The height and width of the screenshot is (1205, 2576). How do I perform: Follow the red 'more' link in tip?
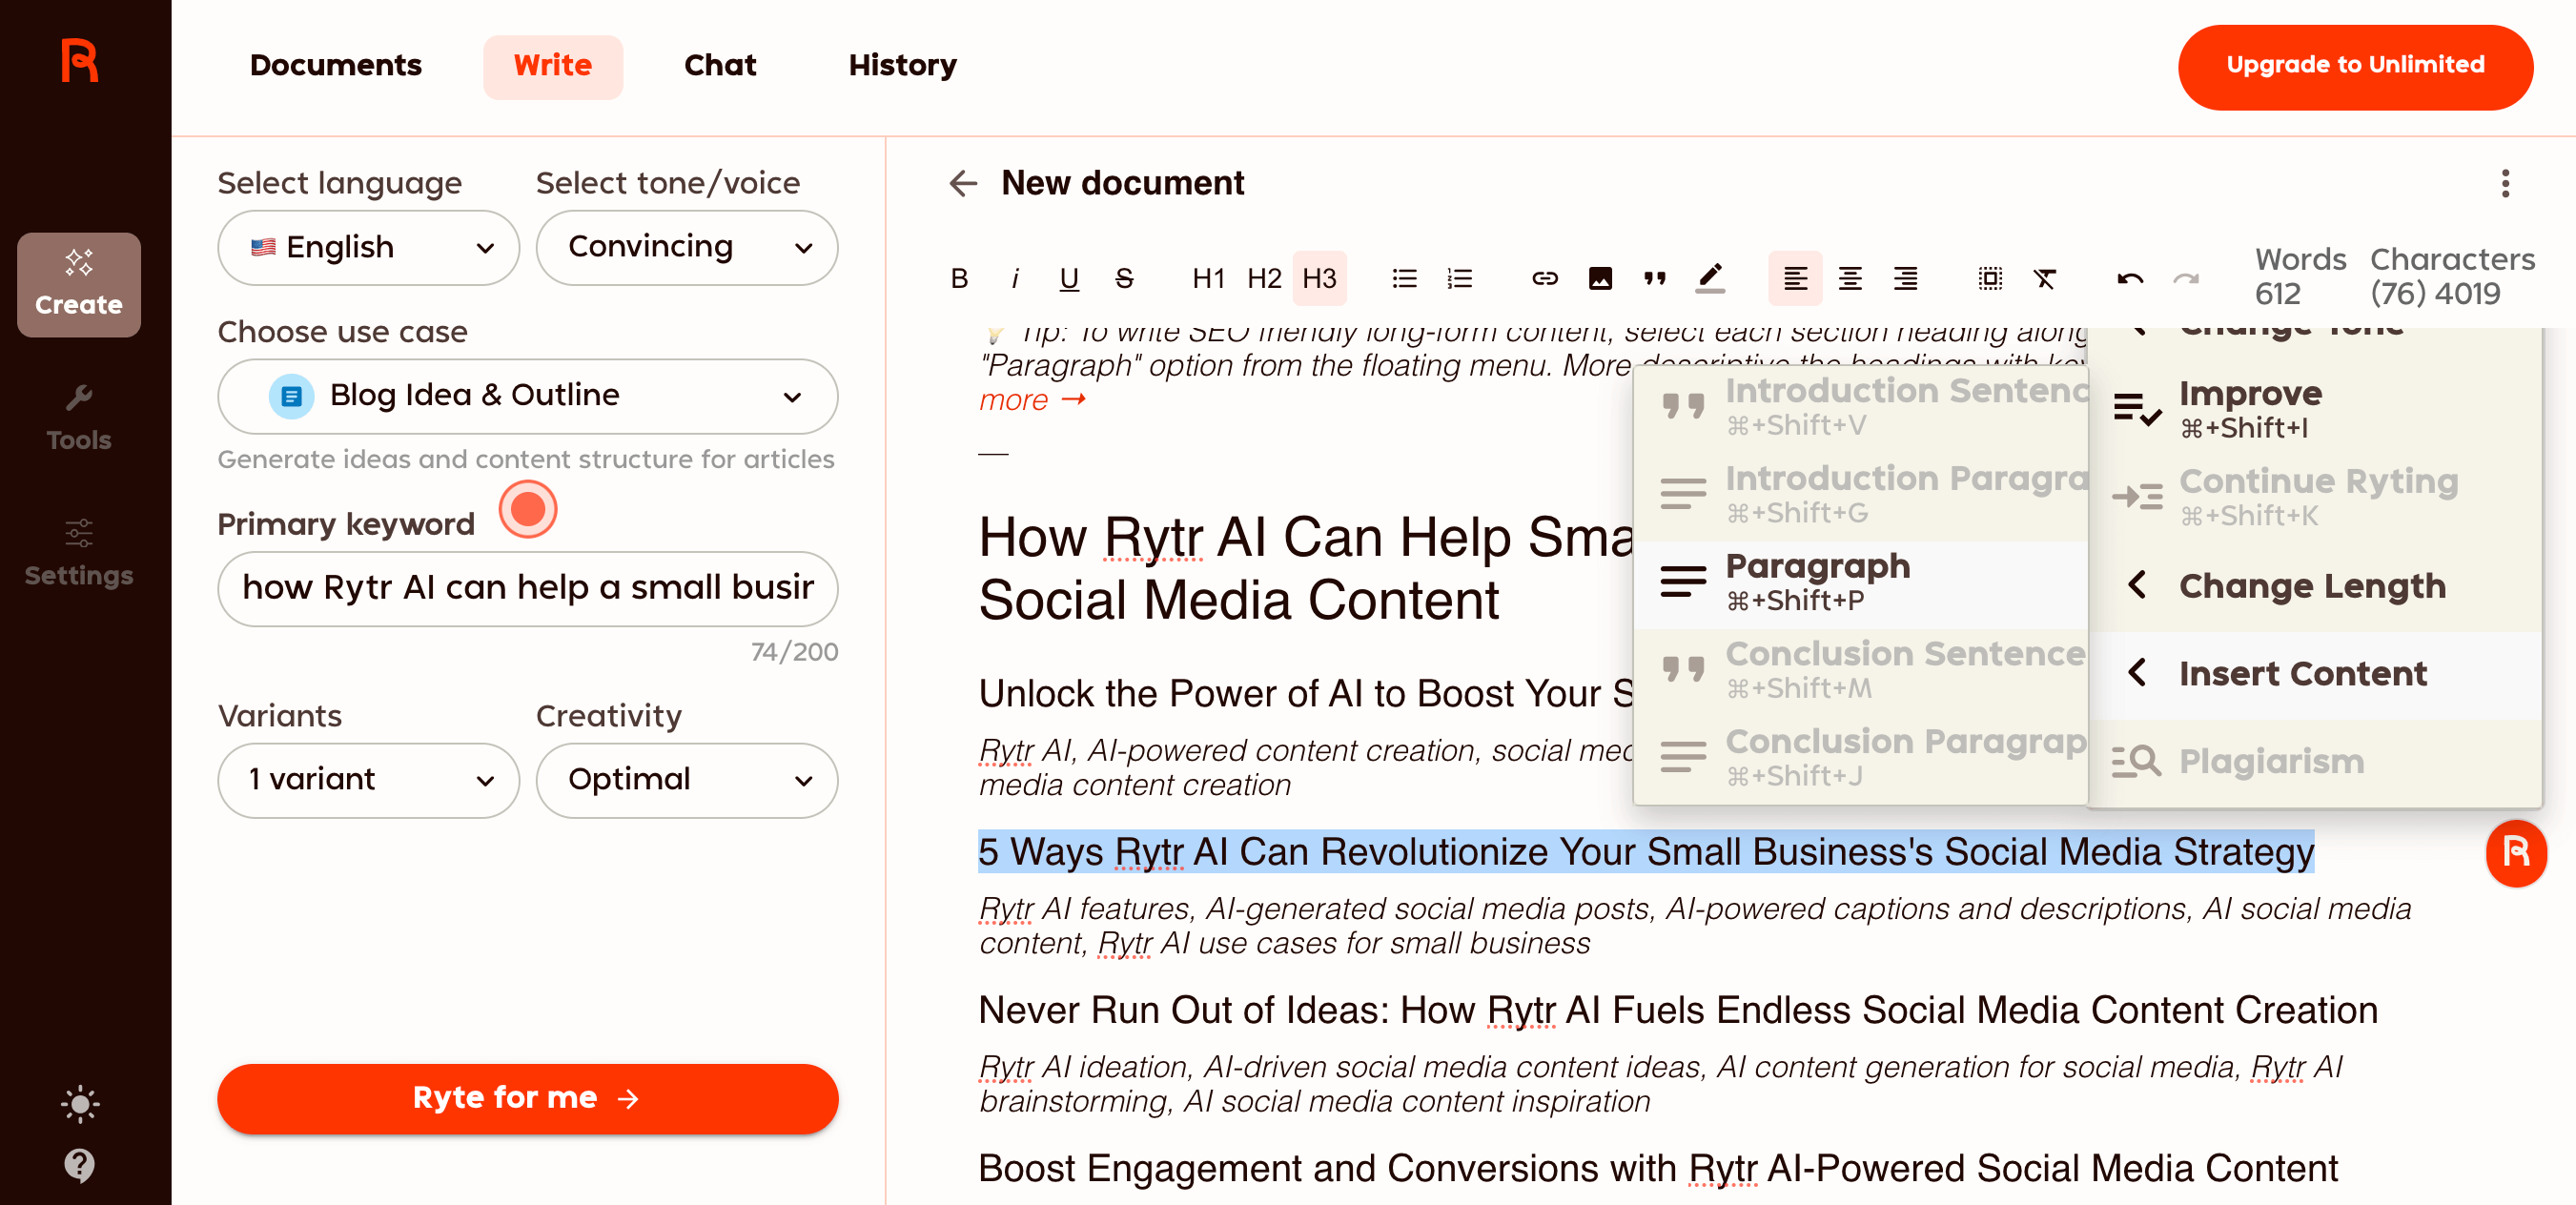click(1032, 400)
